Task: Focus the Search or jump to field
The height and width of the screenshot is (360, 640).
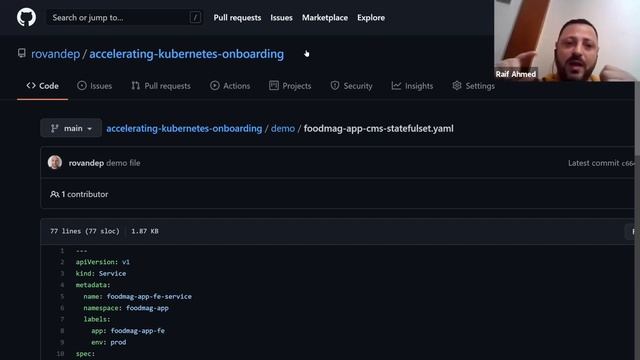Action: pyautogui.click(x=124, y=18)
